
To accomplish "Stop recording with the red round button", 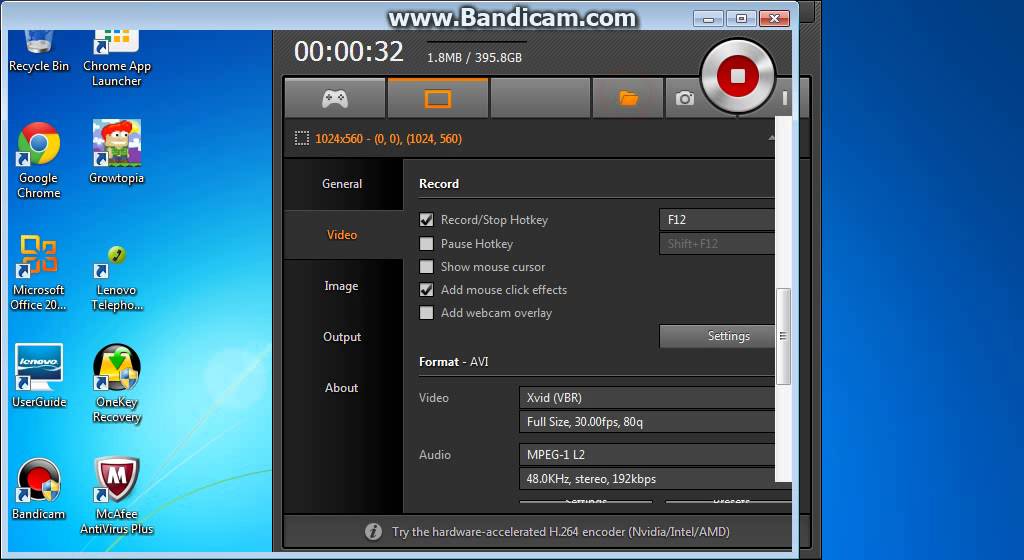I will coord(738,76).
